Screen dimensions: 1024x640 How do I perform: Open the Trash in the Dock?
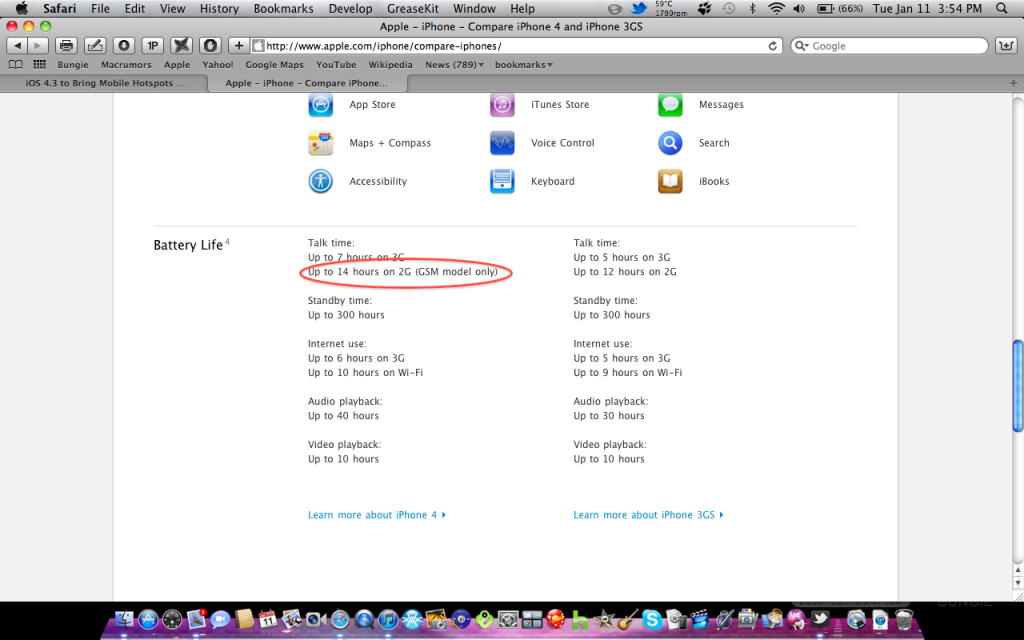click(x=904, y=619)
